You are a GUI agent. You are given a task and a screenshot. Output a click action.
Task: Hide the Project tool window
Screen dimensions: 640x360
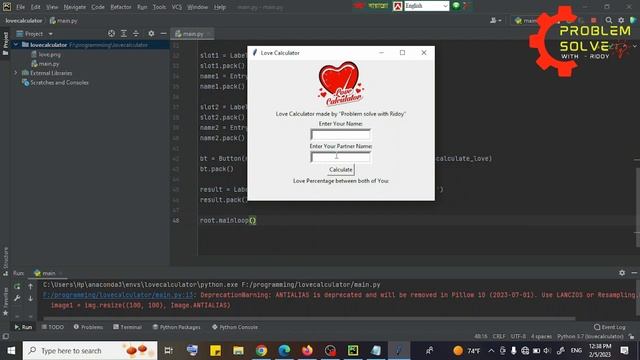pyautogui.click(x=163, y=33)
